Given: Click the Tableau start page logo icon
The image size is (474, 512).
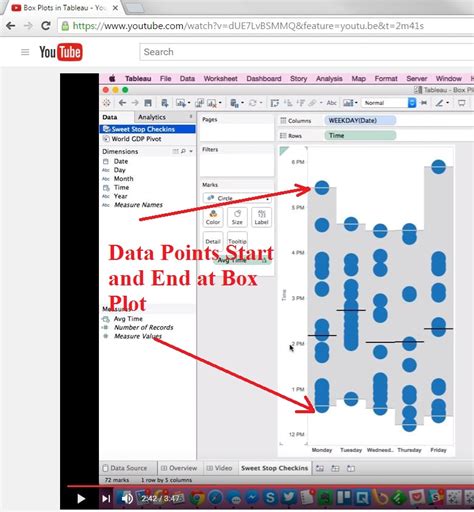Looking at the screenshot, I should [107, 103].
